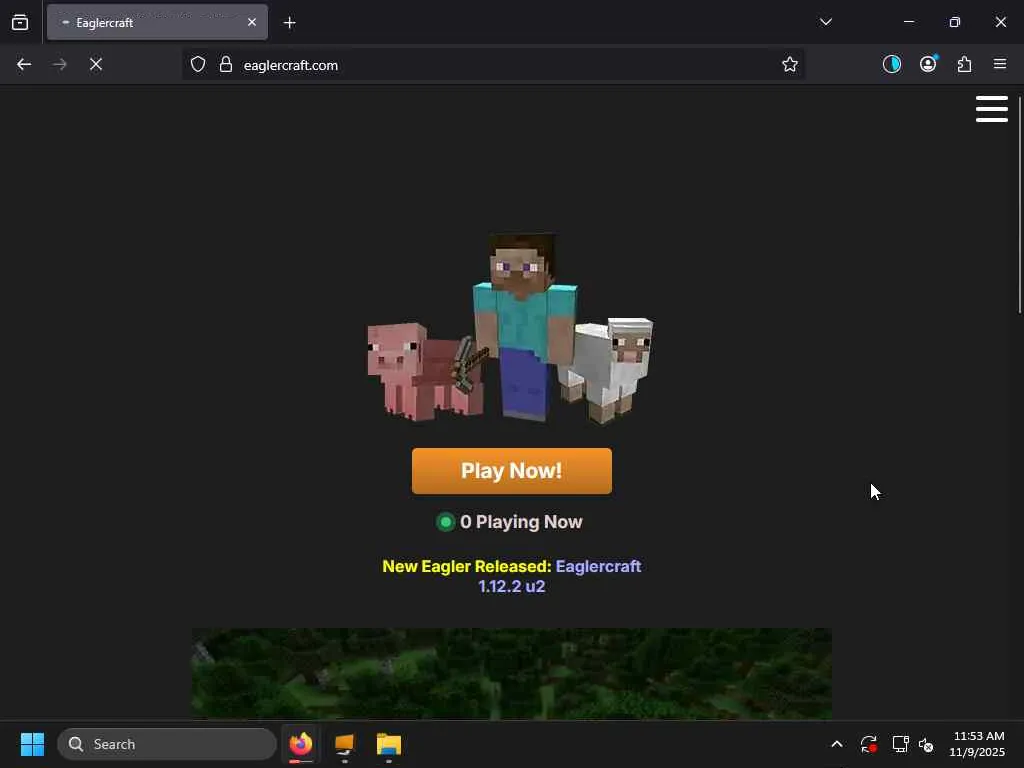1024x768 pixels.
Task: View site security padlock information
Action: pyautogui.click(x=226, y=65)
